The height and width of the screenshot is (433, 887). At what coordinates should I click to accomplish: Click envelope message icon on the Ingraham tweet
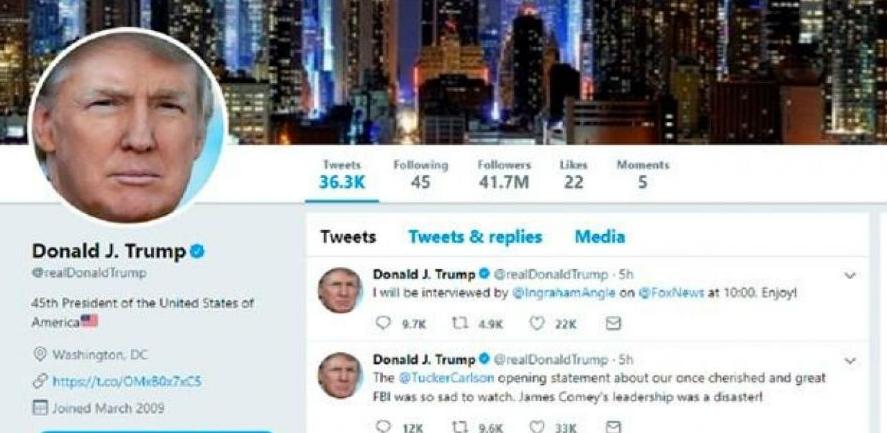(613, 323)
